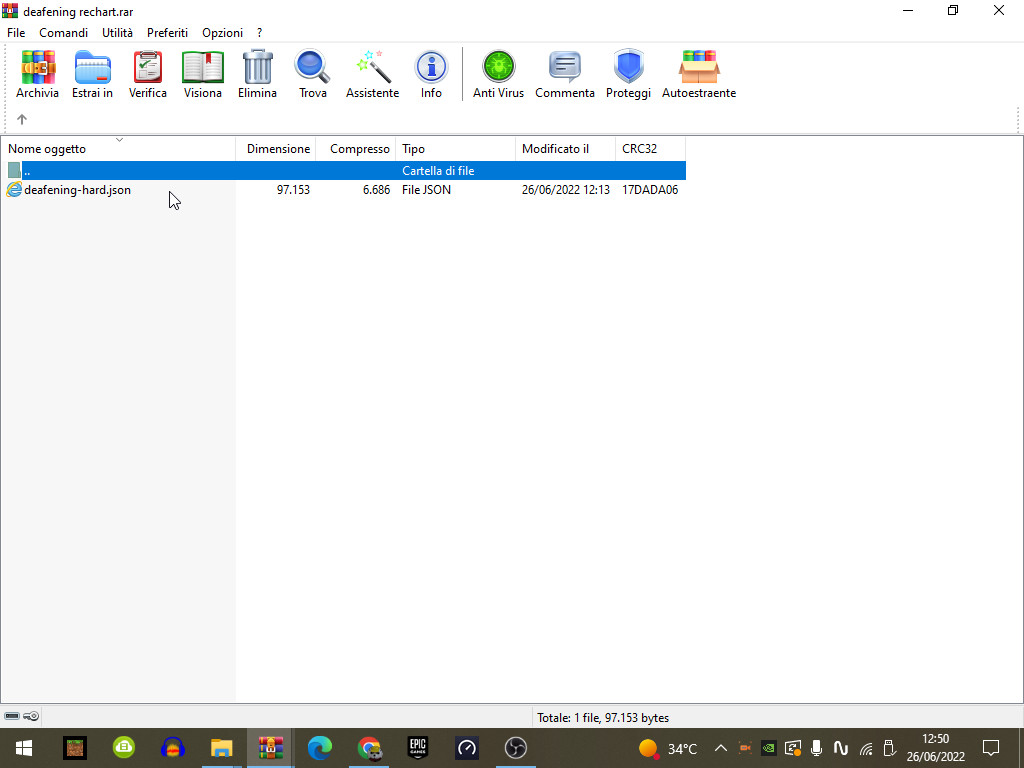1024x768 pixels.
Task: Click the Archivia toolbar icon
Action: click(37, 74)
